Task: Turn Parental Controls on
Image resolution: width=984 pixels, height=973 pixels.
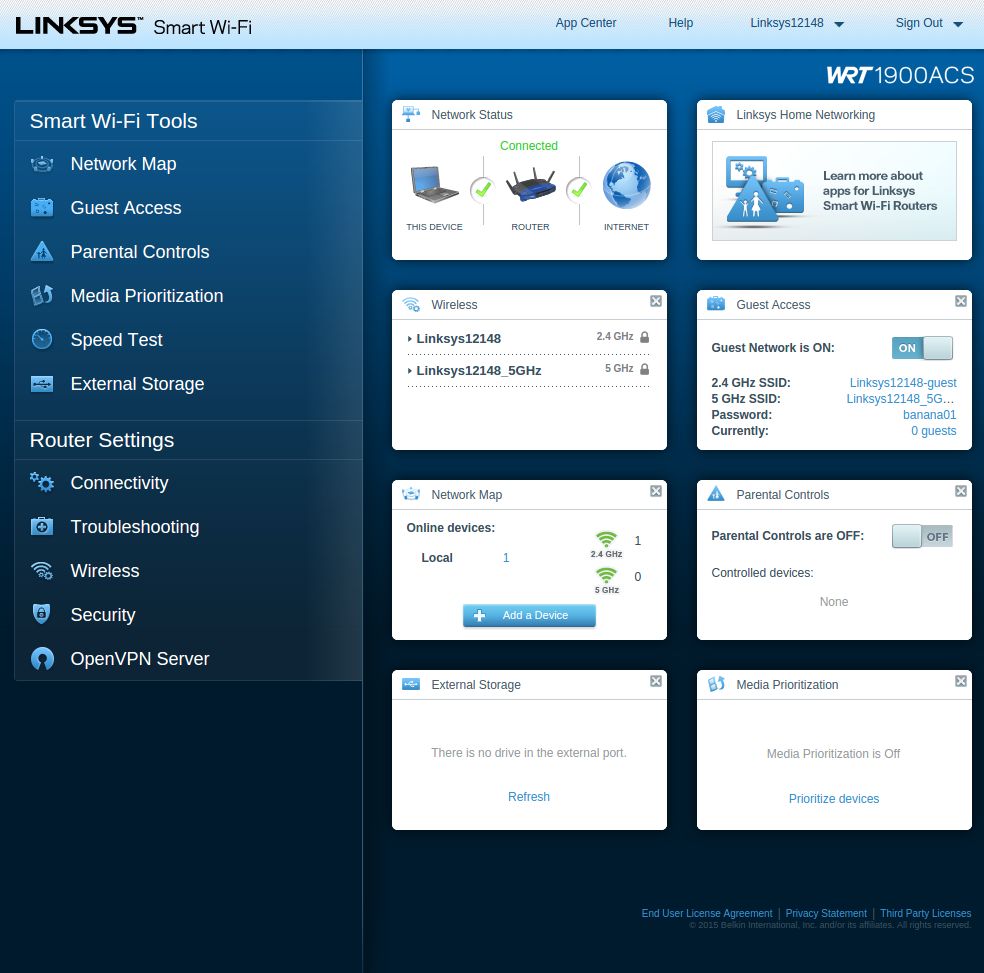Action: (x=922, y=536)
